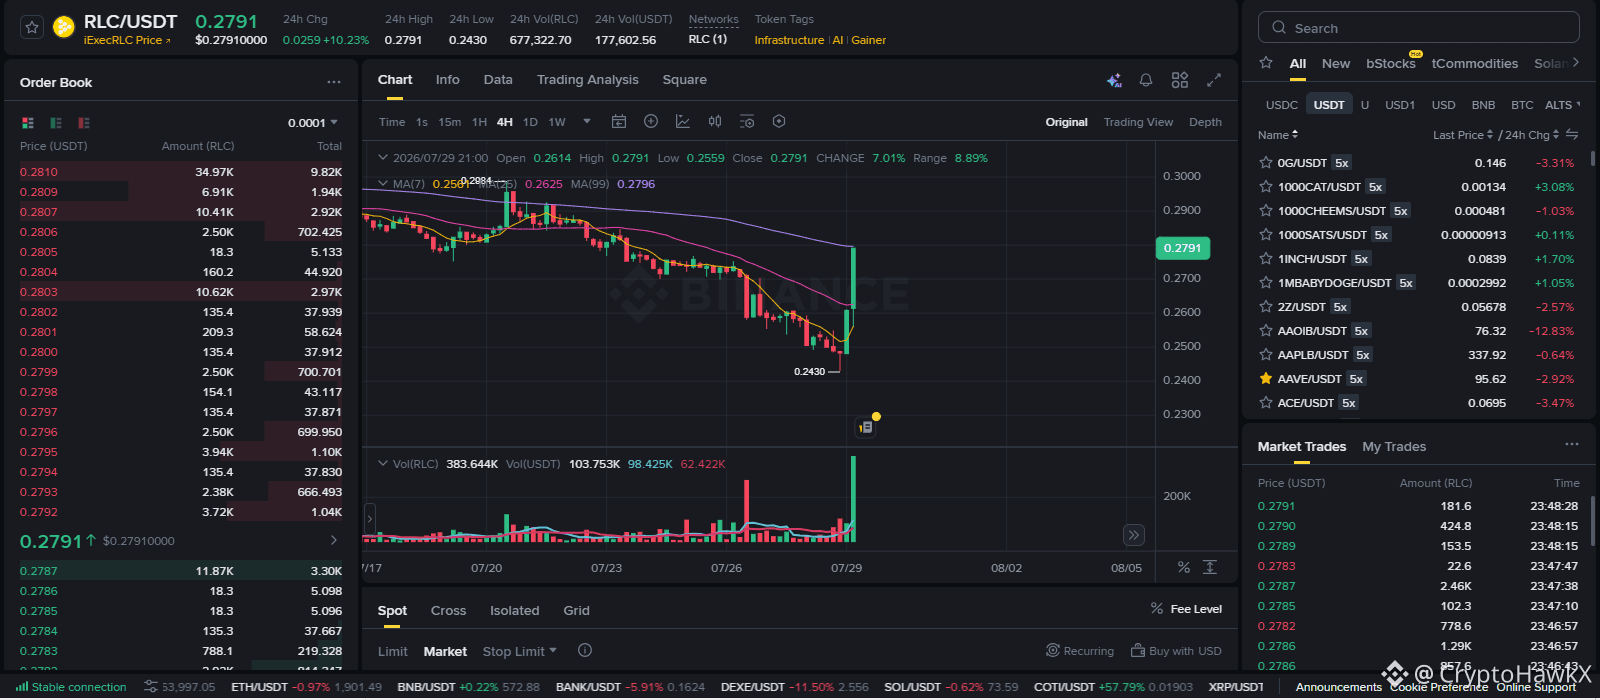
Task: Jump chart to latest candle arrows button
Action: (1133, 535)
